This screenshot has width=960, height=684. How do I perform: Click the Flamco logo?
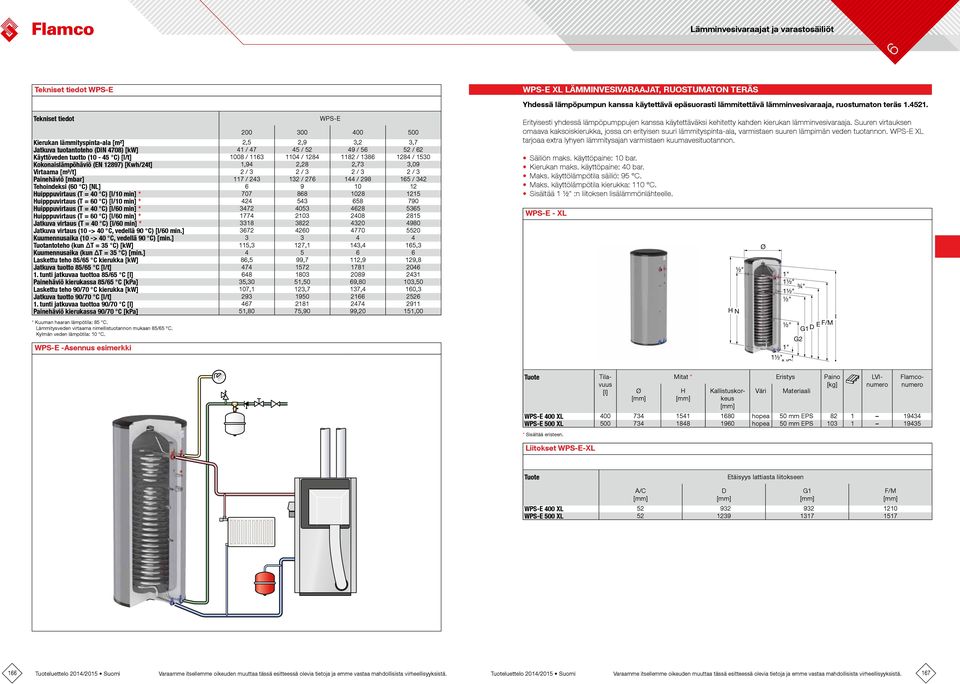[47, 29]
